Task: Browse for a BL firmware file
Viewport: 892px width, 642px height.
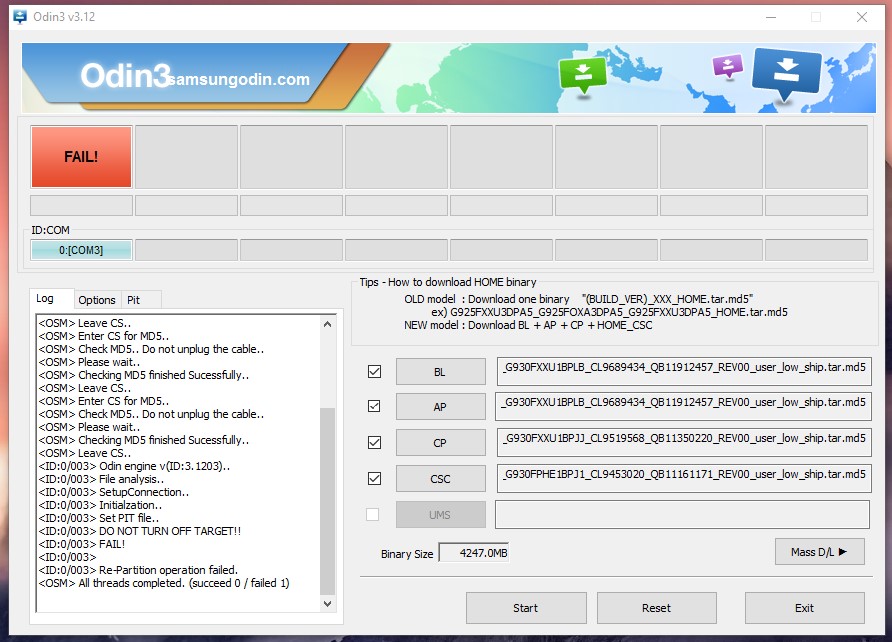Action: pos(440,372)
